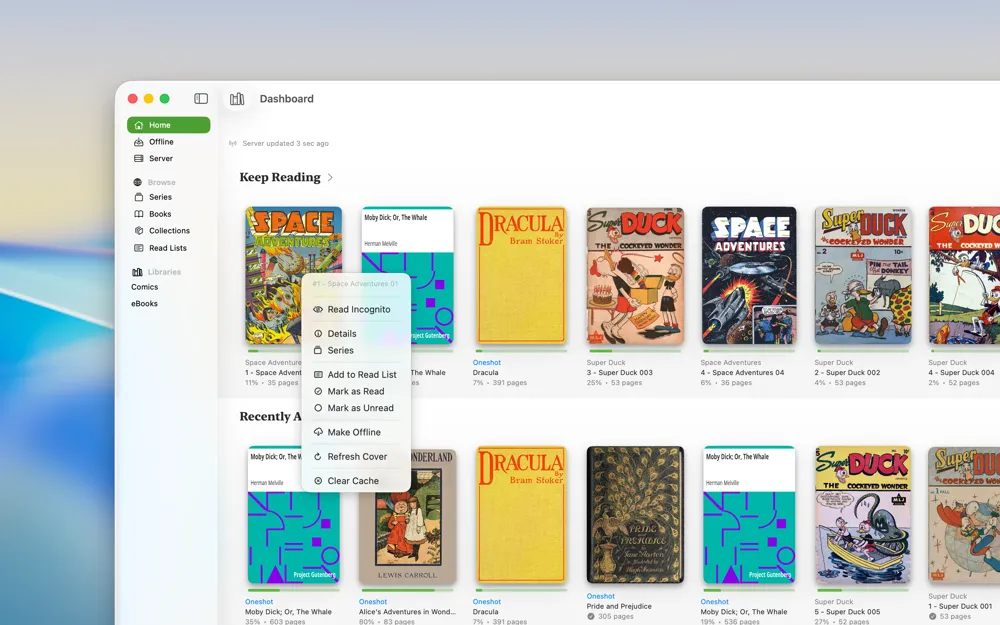
Task: Click Oneshot link above Alice's Adventures in Wonderland
Action: pos(373,601)
